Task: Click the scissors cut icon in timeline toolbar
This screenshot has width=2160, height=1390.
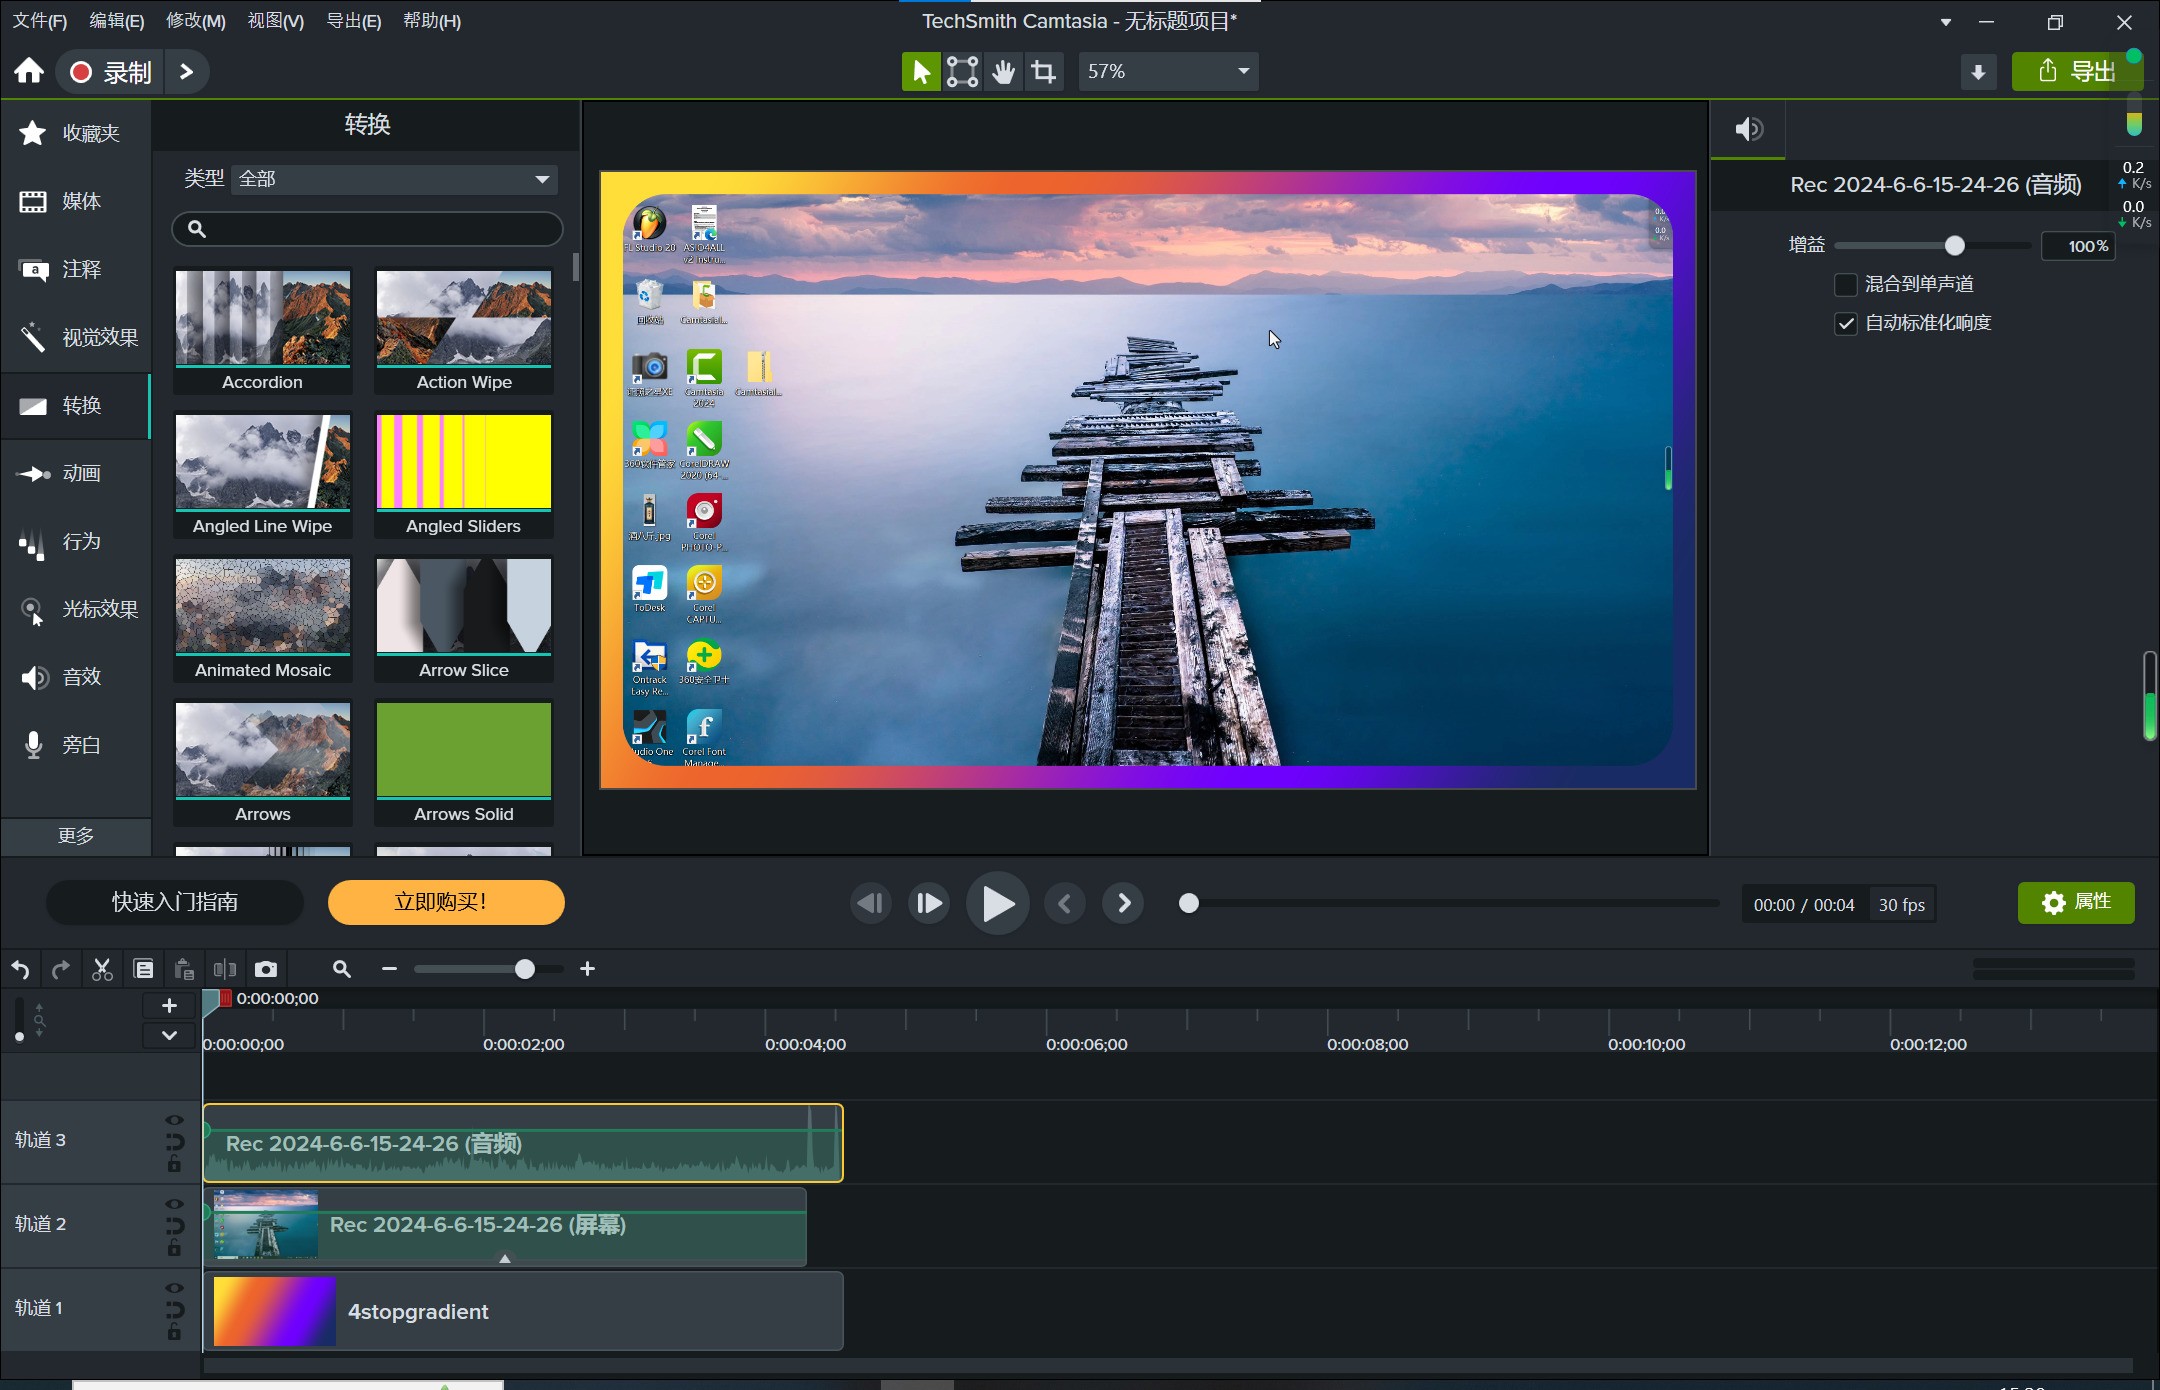Action: (x=101, y=968)
